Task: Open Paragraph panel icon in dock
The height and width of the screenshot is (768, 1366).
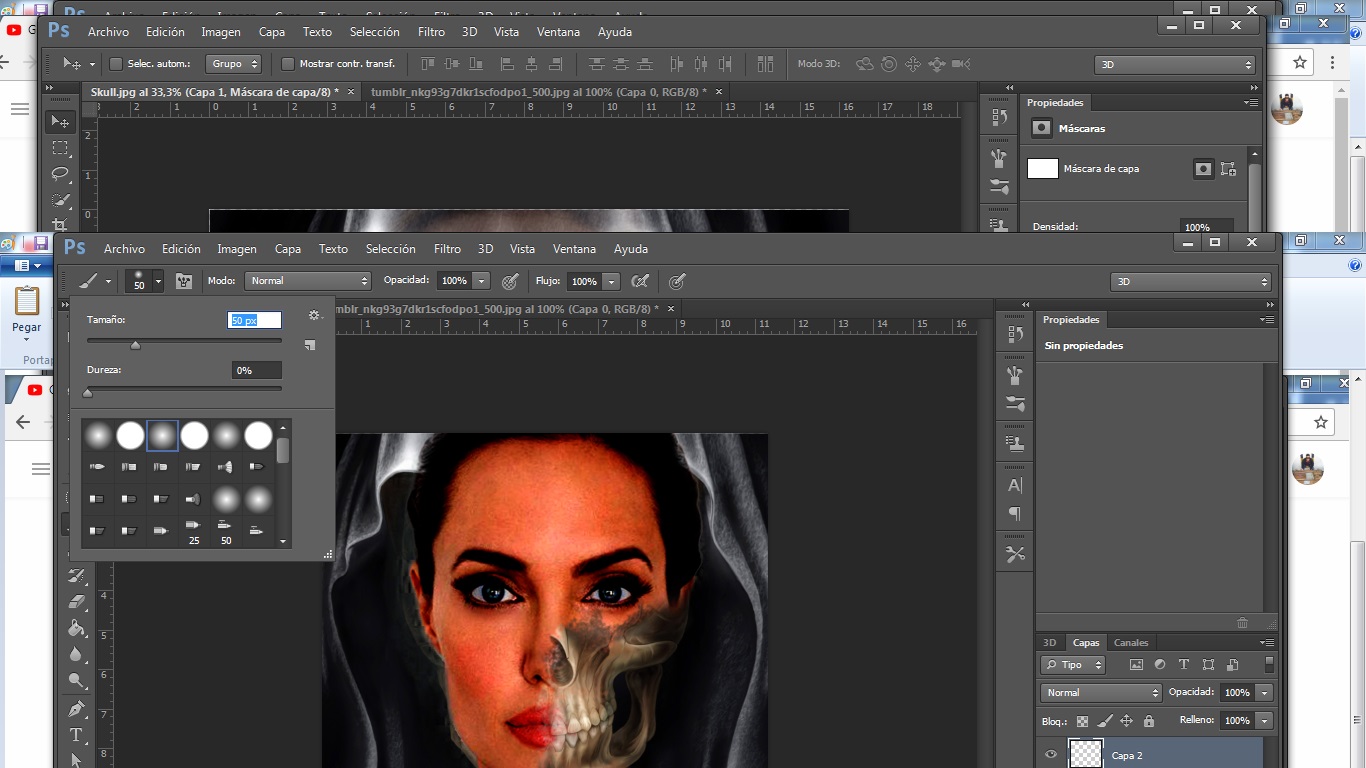Action: coord(1015,514)
